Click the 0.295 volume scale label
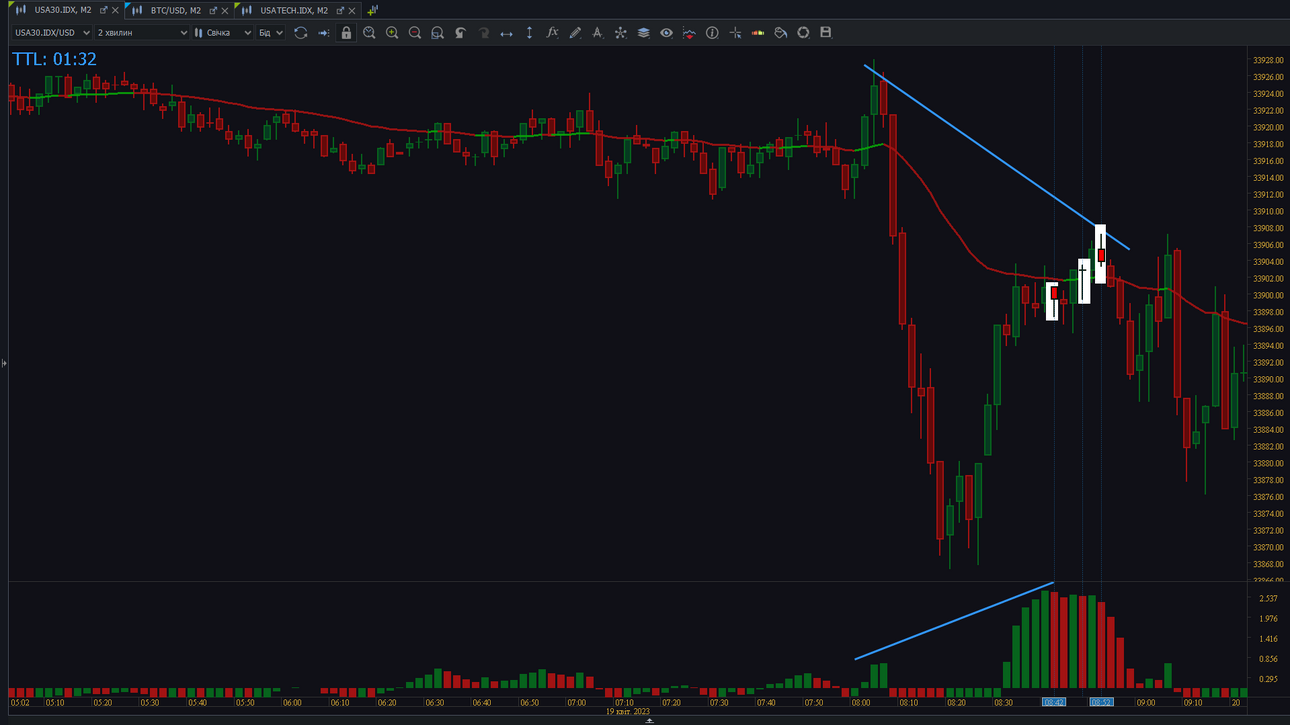Image resolution: width=1290 pixels, height=725 pixels. pos(1268,680)
